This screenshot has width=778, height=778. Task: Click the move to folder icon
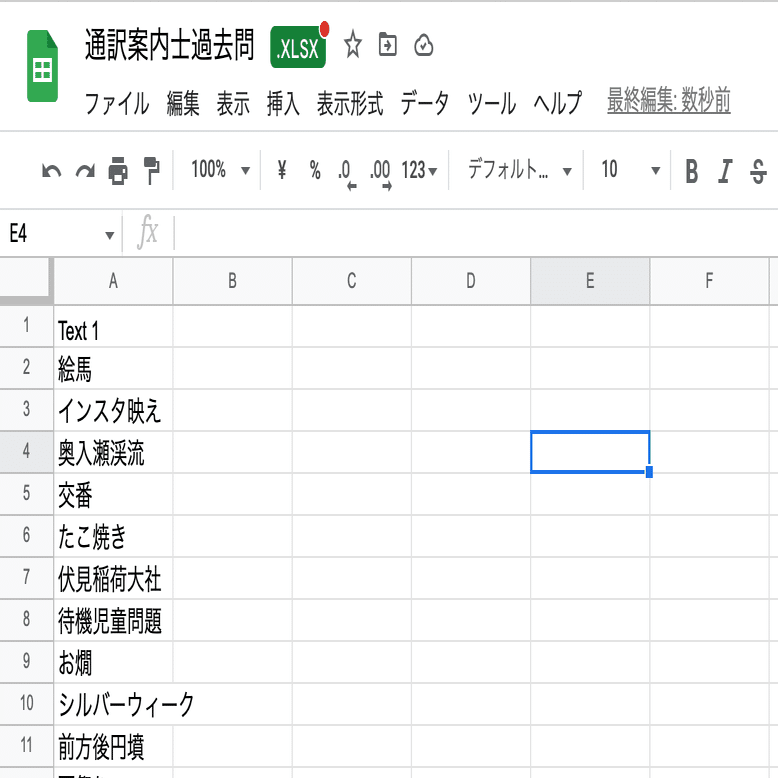click(x=388, y=45)
